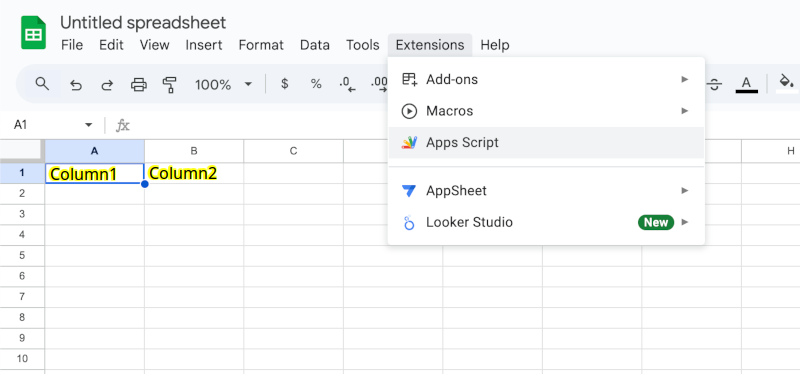Open the Format menu
800x374 pixels.
click(261, 45)
